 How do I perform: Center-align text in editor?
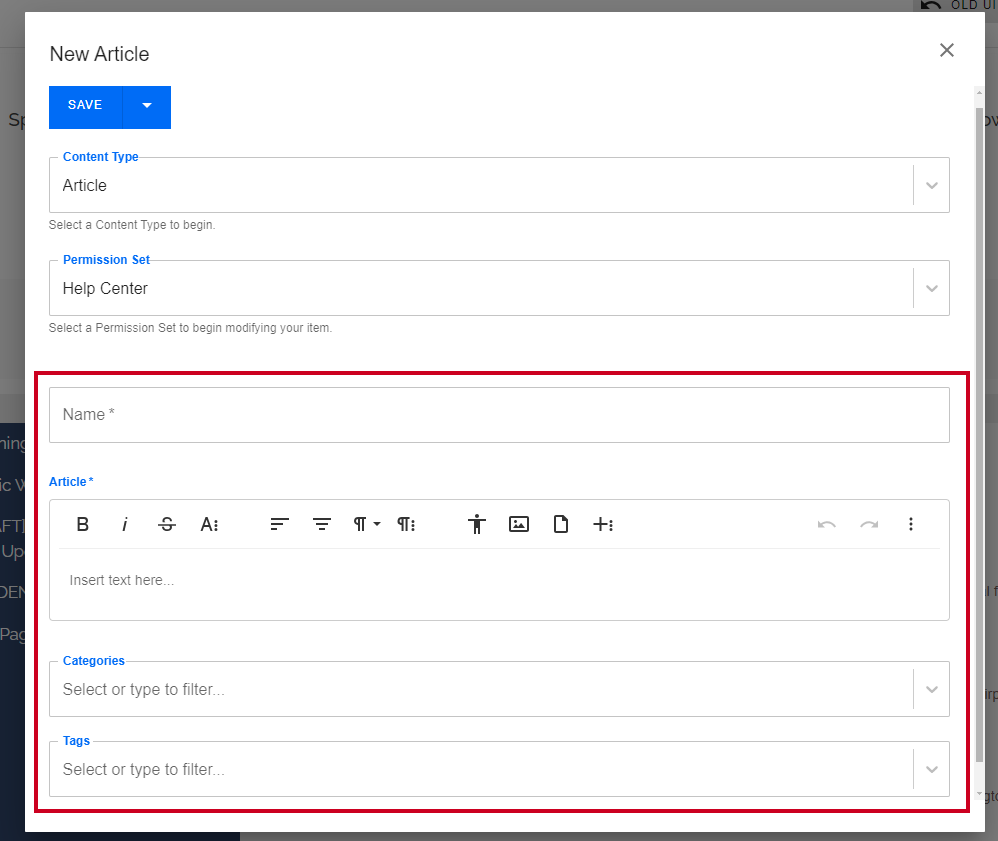(322, 524)
